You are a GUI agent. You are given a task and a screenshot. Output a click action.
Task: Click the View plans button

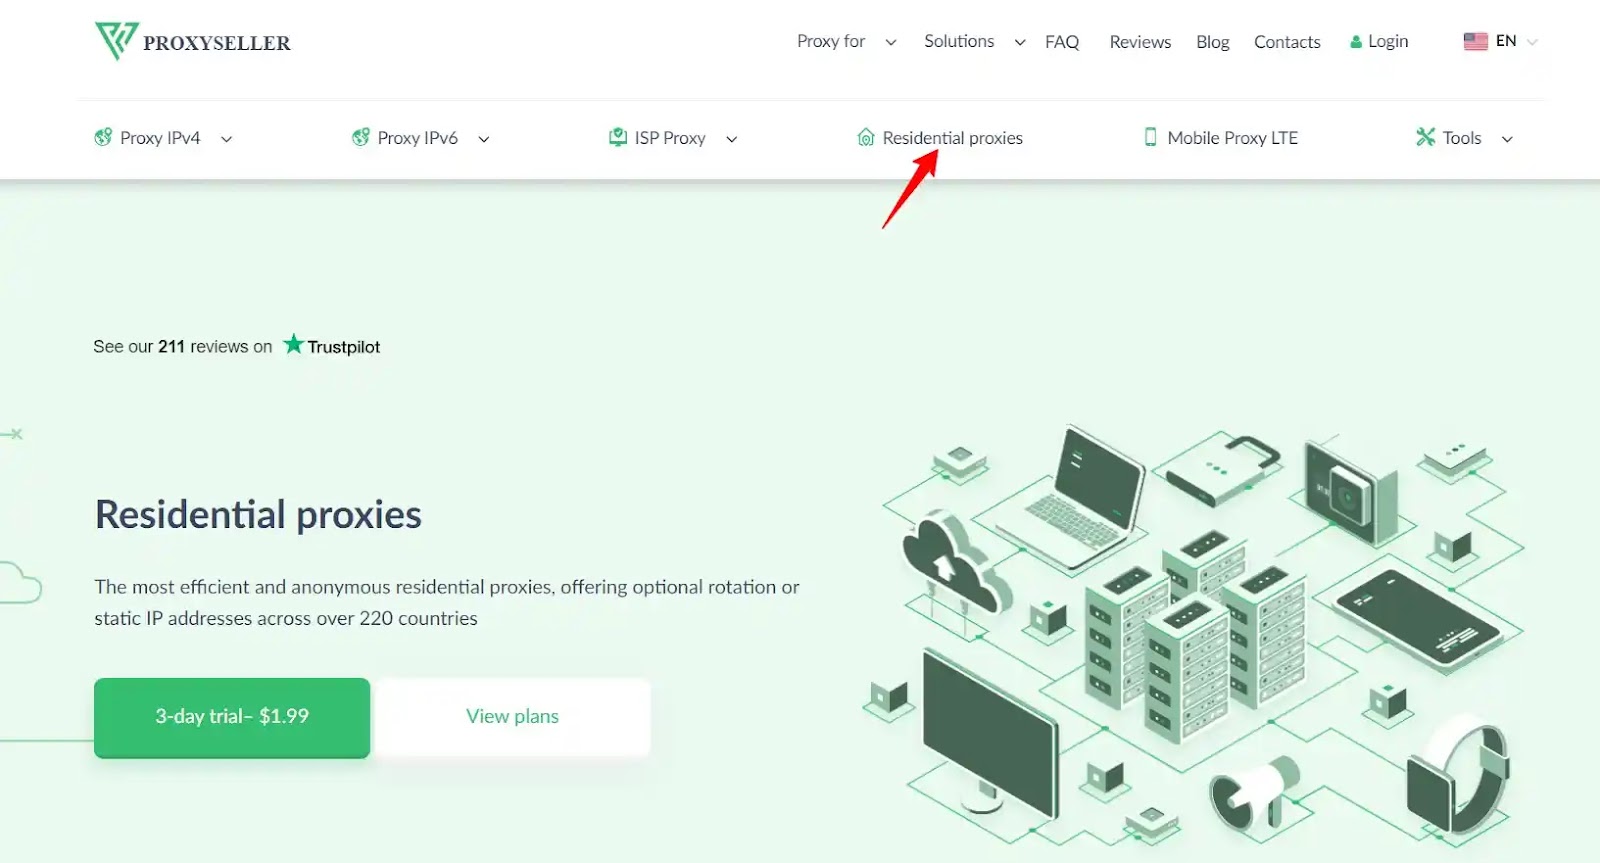[512, 716]
